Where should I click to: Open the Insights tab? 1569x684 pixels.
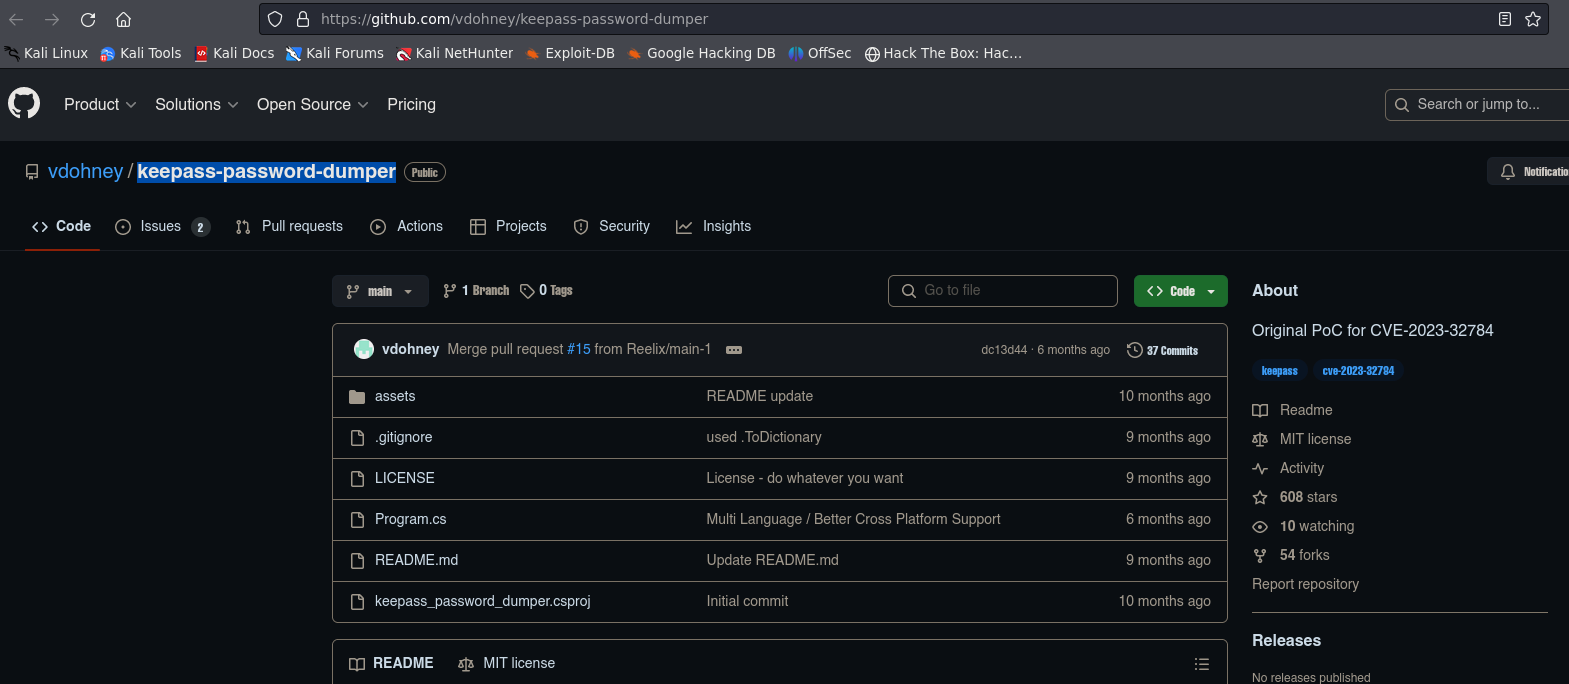[714, 227]
